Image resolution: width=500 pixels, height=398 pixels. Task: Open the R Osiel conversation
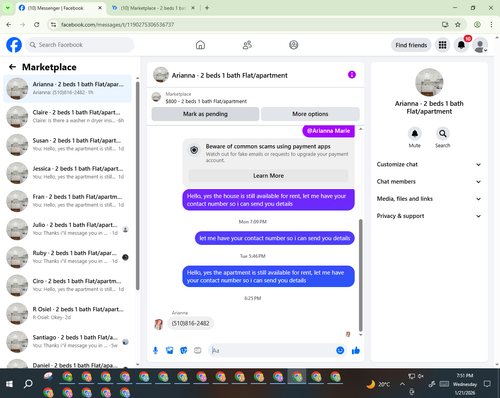(68, 313)
